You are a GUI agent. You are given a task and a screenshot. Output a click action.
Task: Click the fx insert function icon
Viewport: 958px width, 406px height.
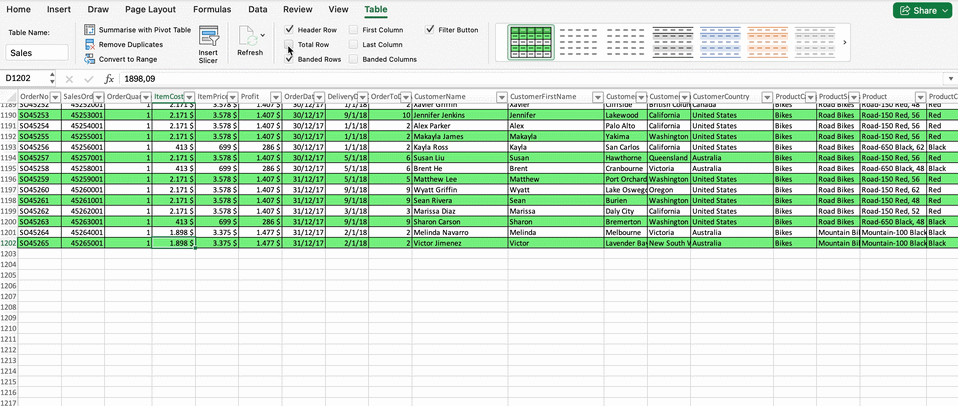pos(109,79)
